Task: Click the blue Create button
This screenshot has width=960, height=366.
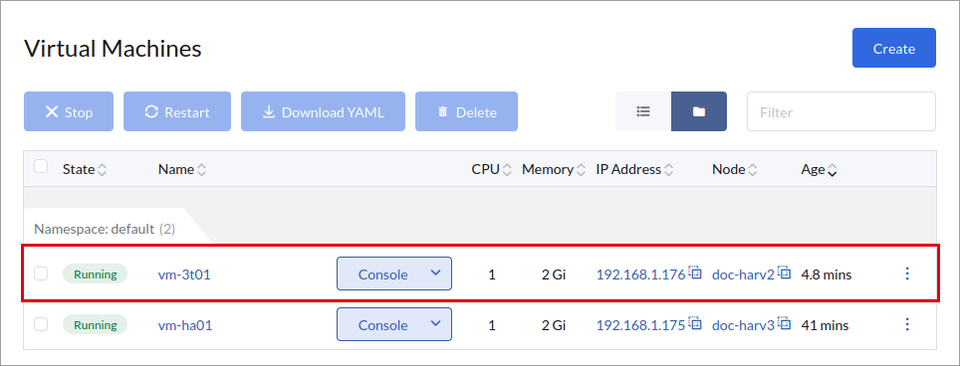Action: [x=894, y=48]
